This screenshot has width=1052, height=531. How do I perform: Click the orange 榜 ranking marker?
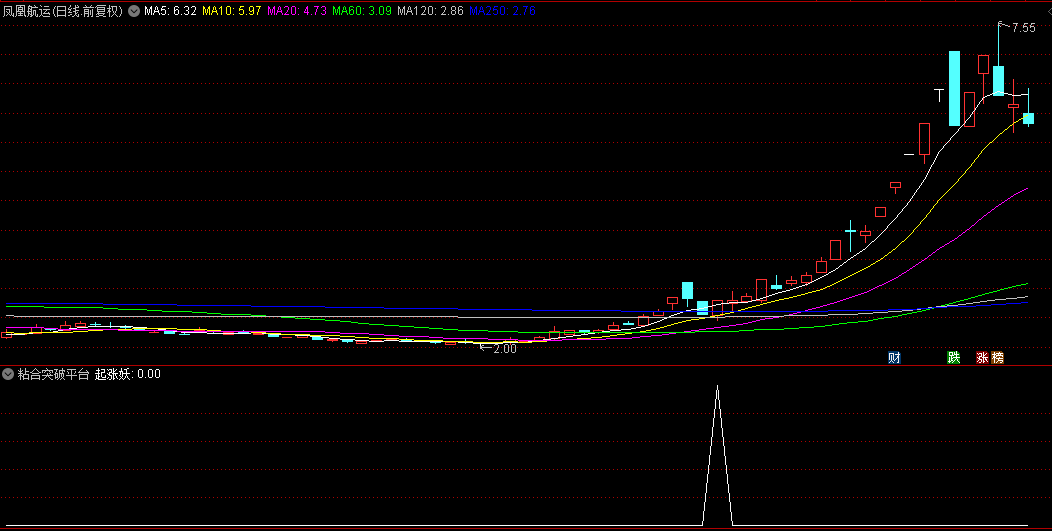[x=997, y=357]
